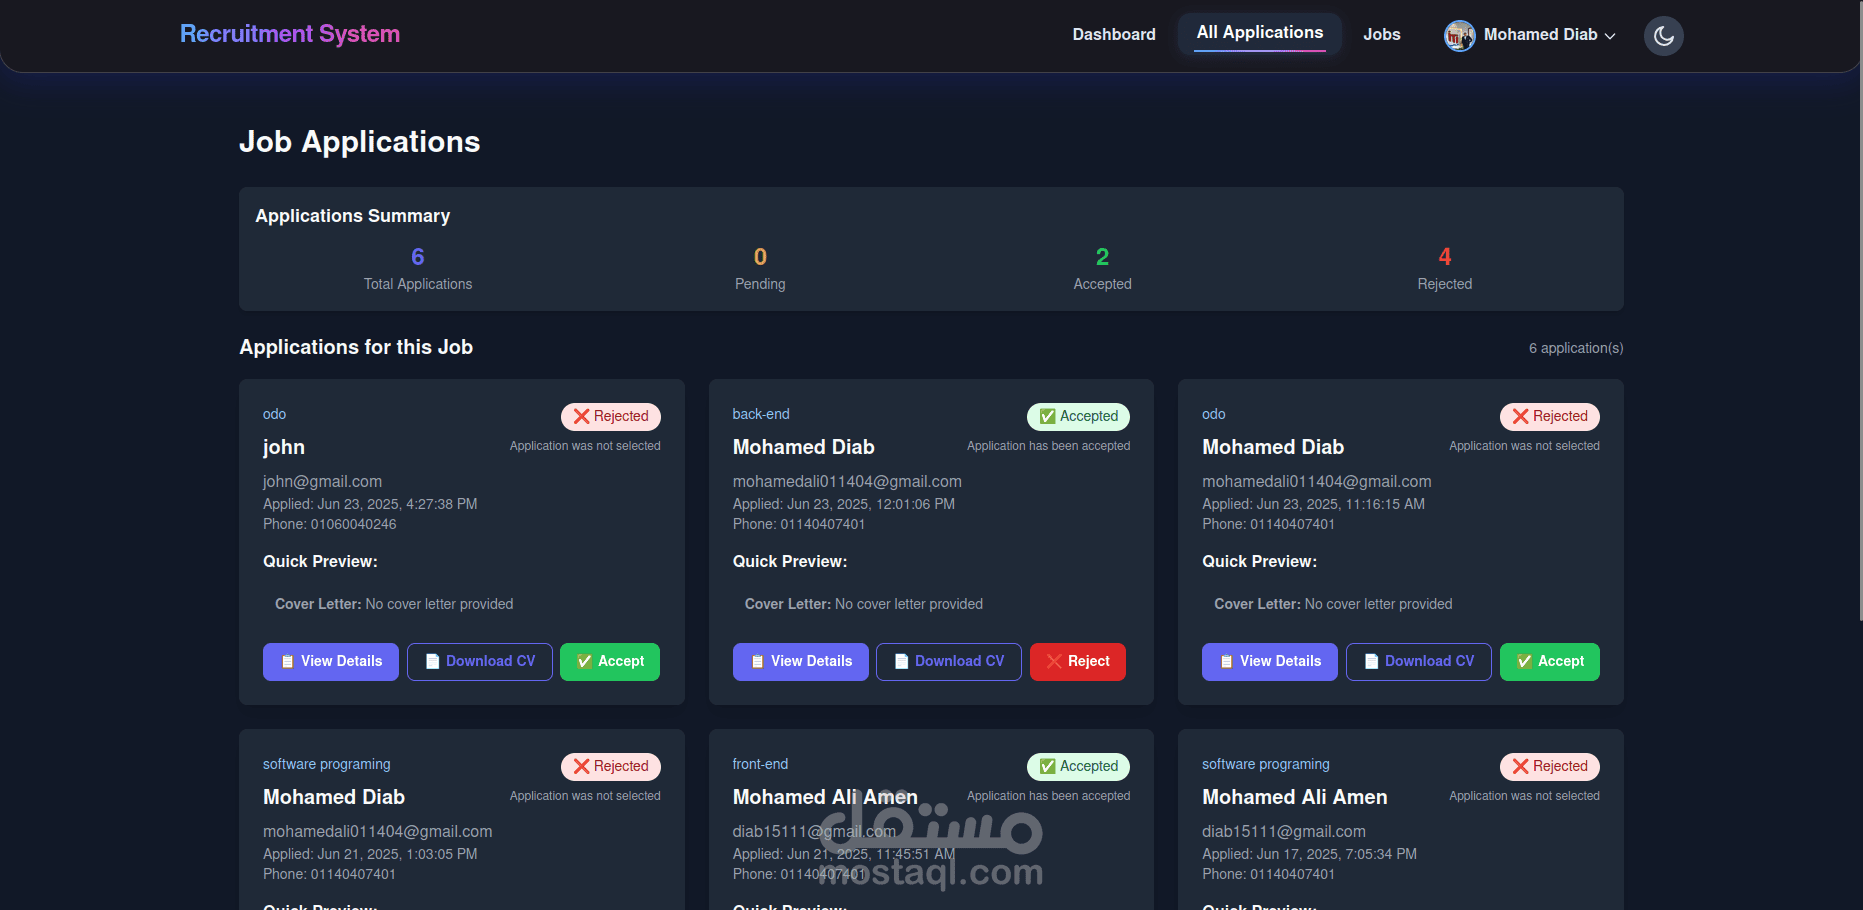The image size is (1863, 910).
Task: Open the Jobs nav item
Action: tap(1382, 35)
